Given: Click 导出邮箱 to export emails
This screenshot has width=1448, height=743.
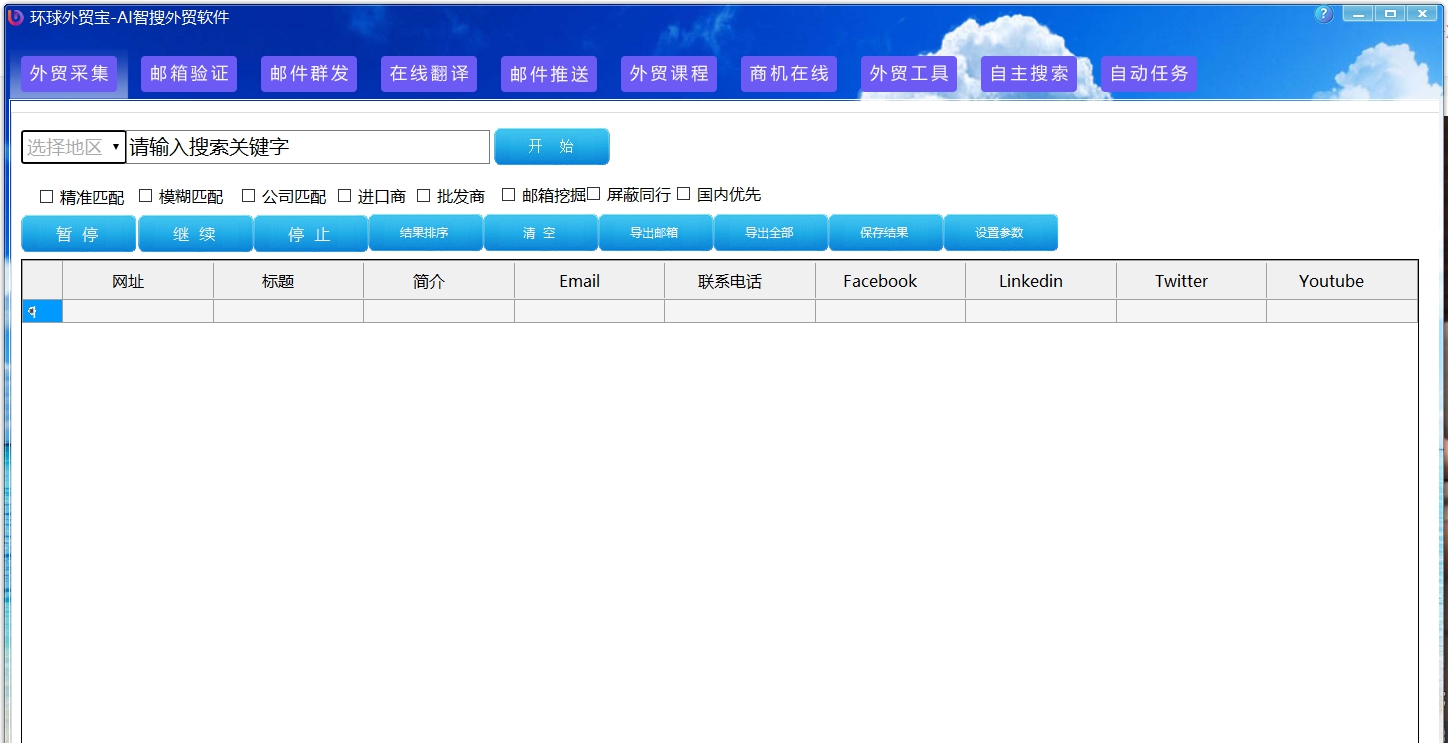Looking at the screenshot, I should click(655, 232).
